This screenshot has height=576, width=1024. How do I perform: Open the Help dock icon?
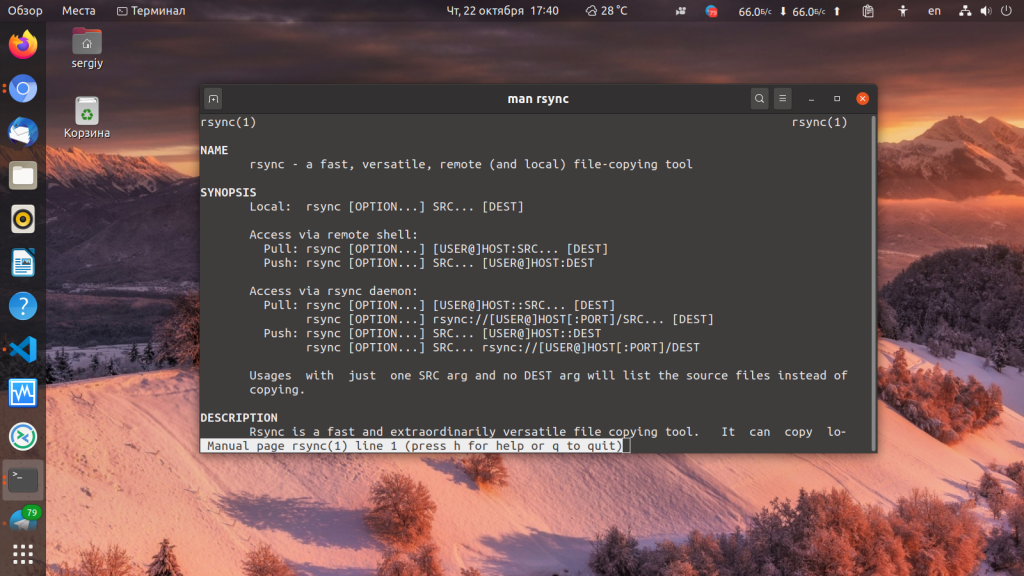coord(23,306)
